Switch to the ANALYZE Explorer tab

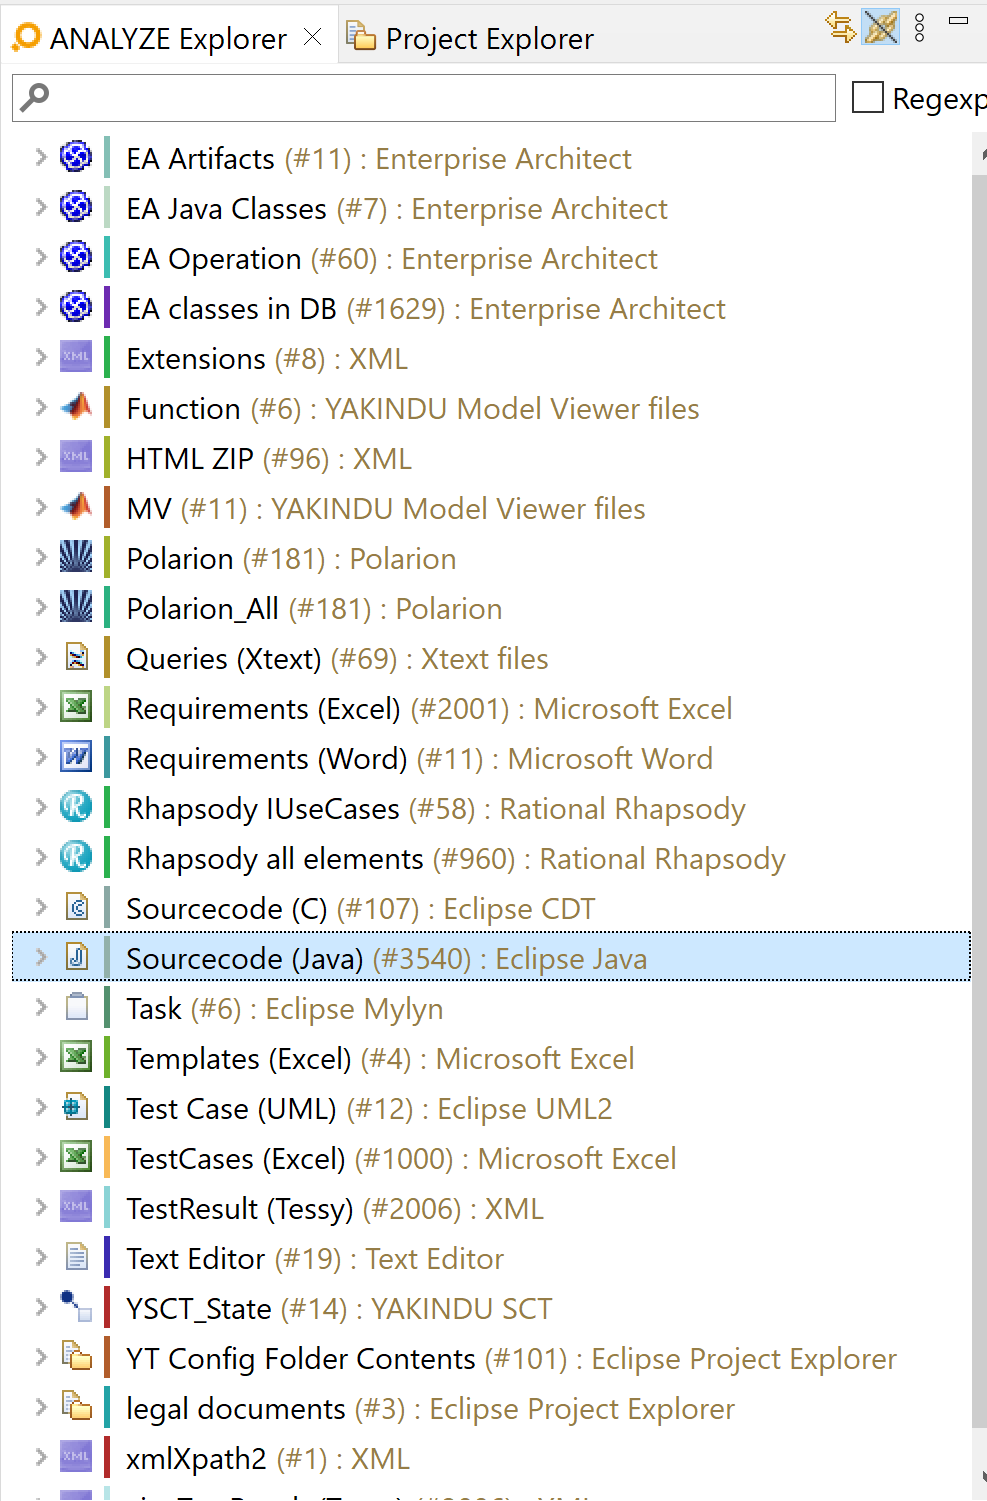coord(168,39)
